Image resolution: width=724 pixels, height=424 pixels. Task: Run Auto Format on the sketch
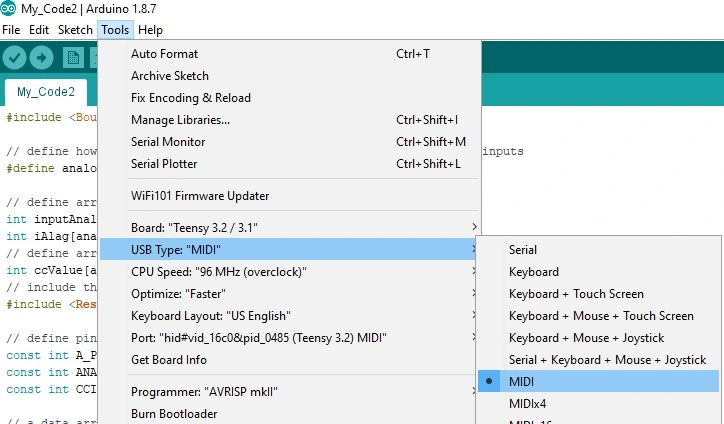(164, 54)
